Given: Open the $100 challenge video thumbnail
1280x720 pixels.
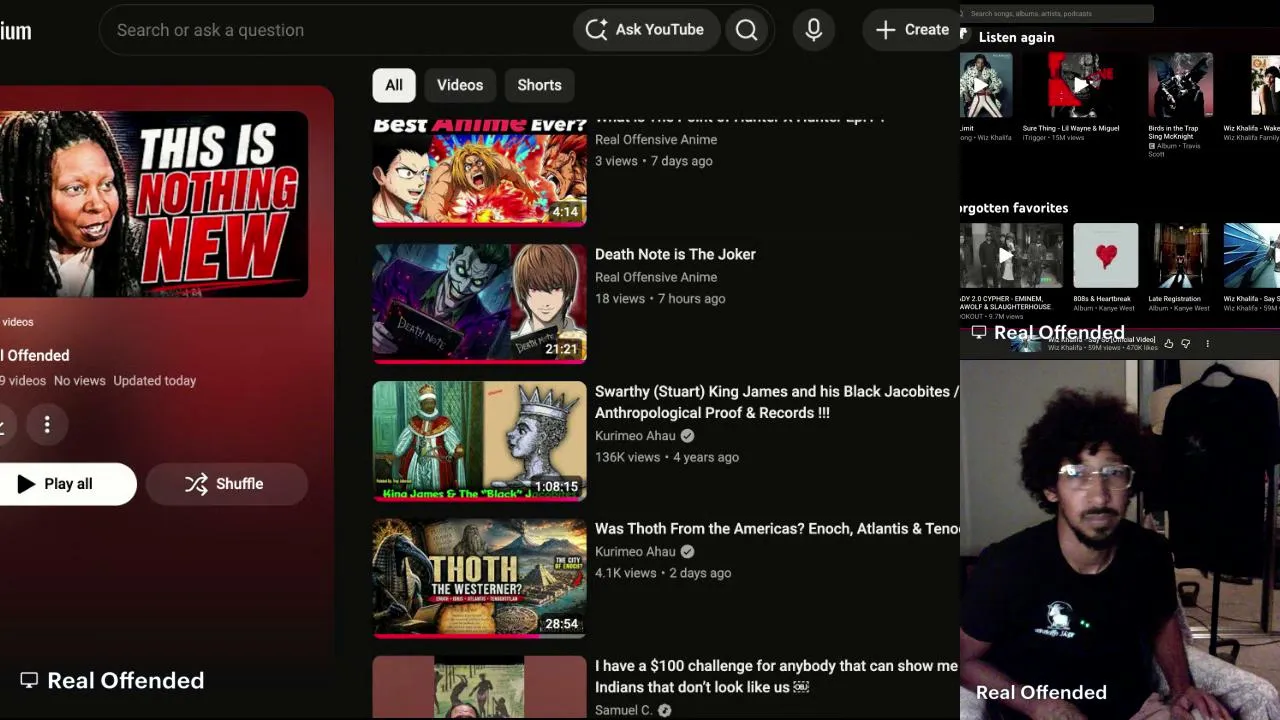Looking at the screenshot, I should [480, 687].
